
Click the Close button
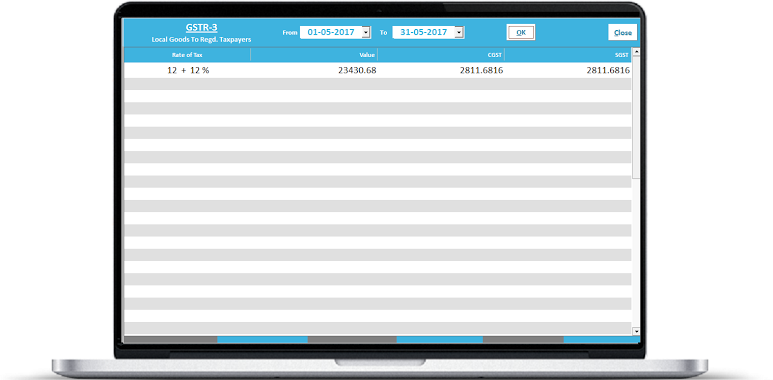pyautogui.click(x=623, y=33)
